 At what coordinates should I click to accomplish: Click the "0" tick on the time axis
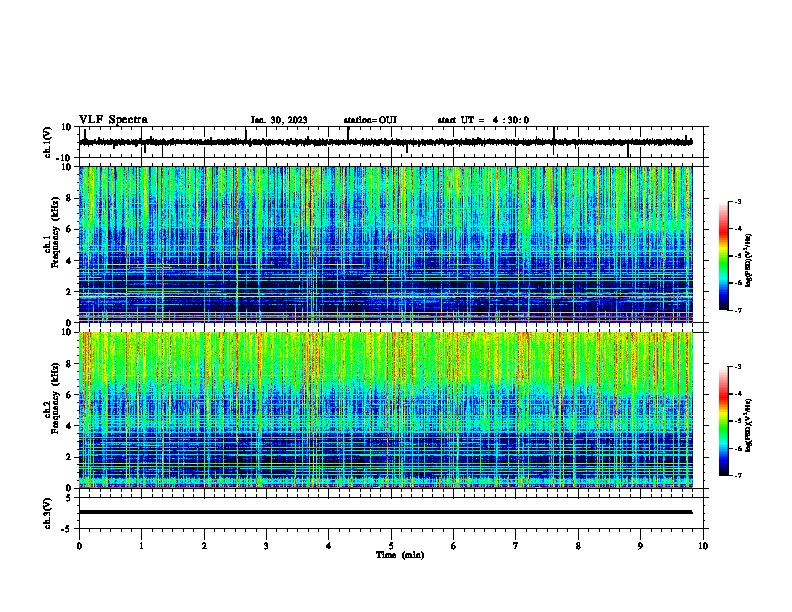click(79, 546)
